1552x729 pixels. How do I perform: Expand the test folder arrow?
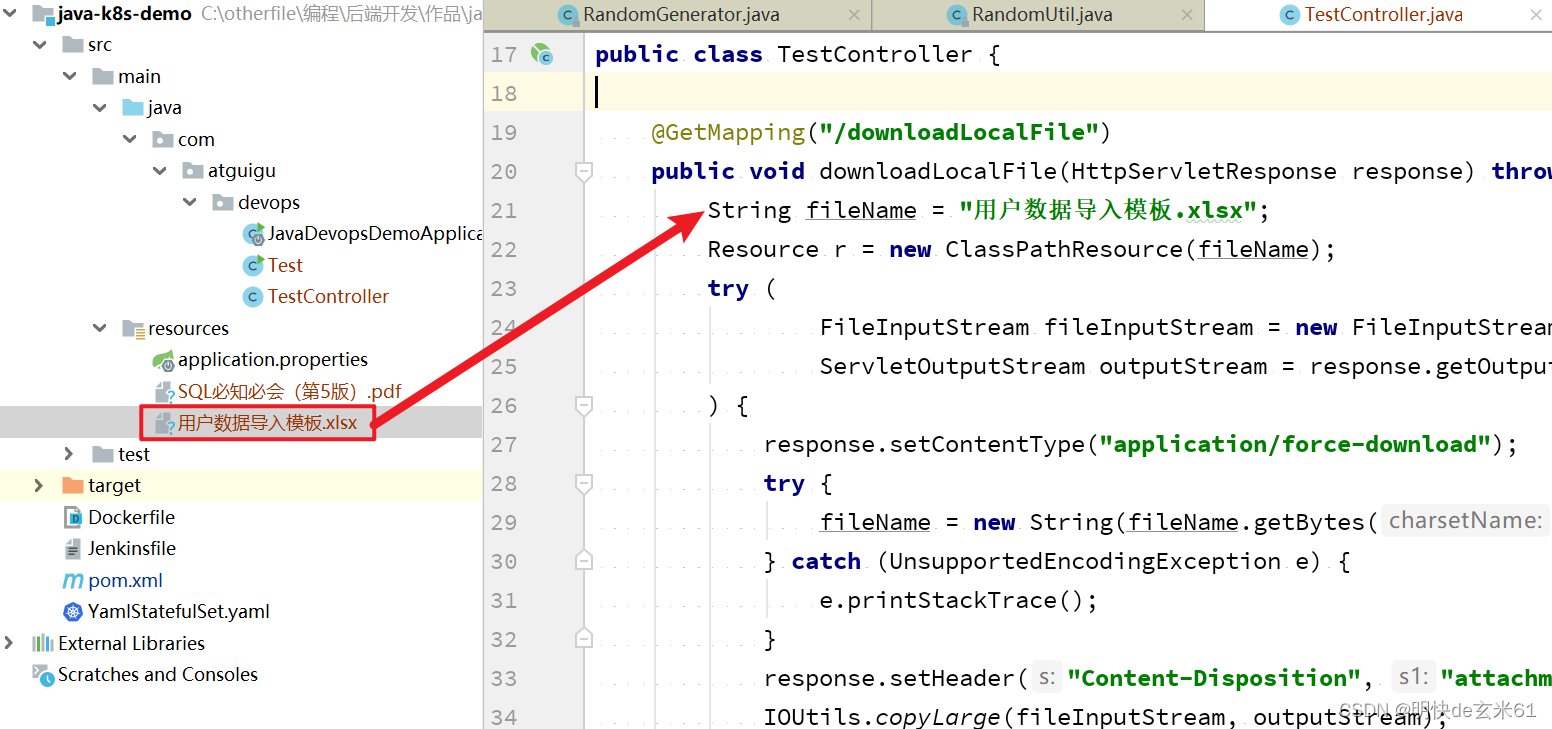(69, 454)
